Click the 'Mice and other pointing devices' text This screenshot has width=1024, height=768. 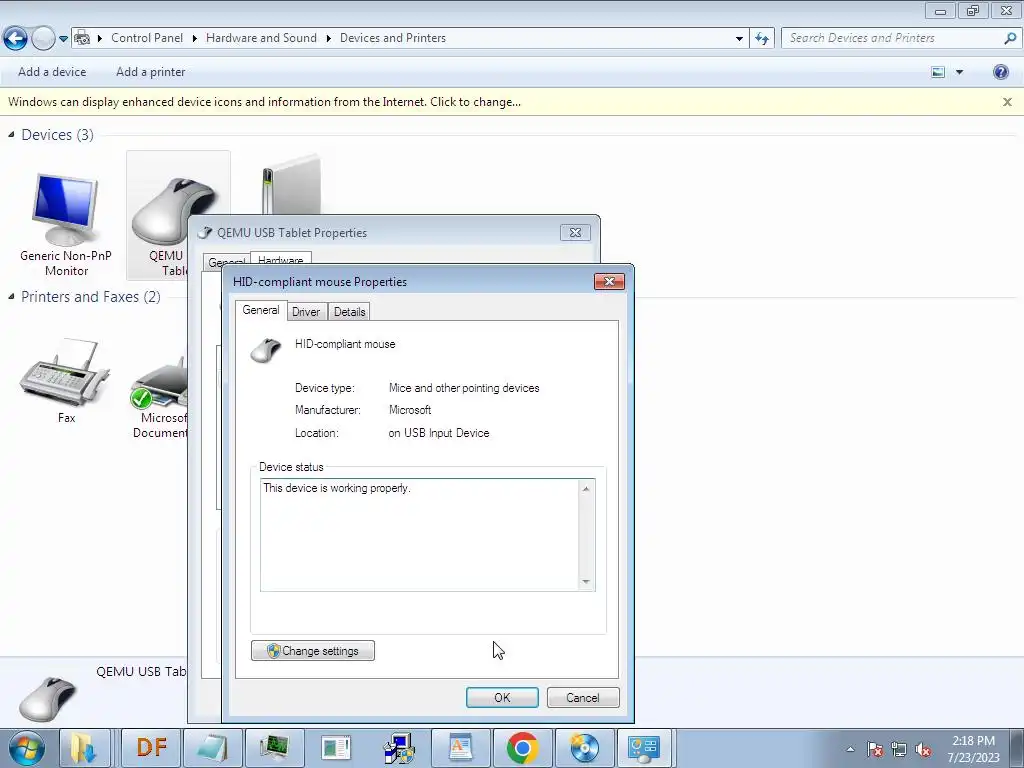(x=464, y=388)
